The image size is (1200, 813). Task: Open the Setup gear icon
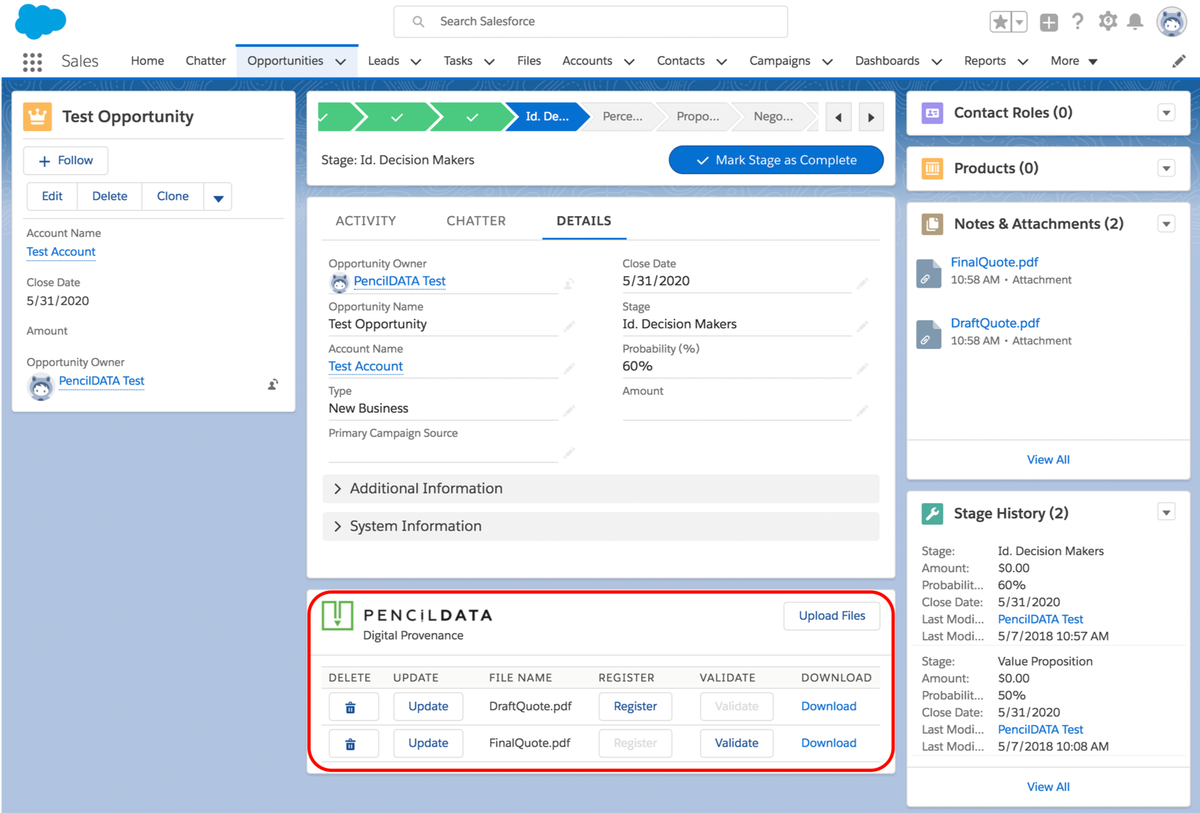pos(1107,21)
